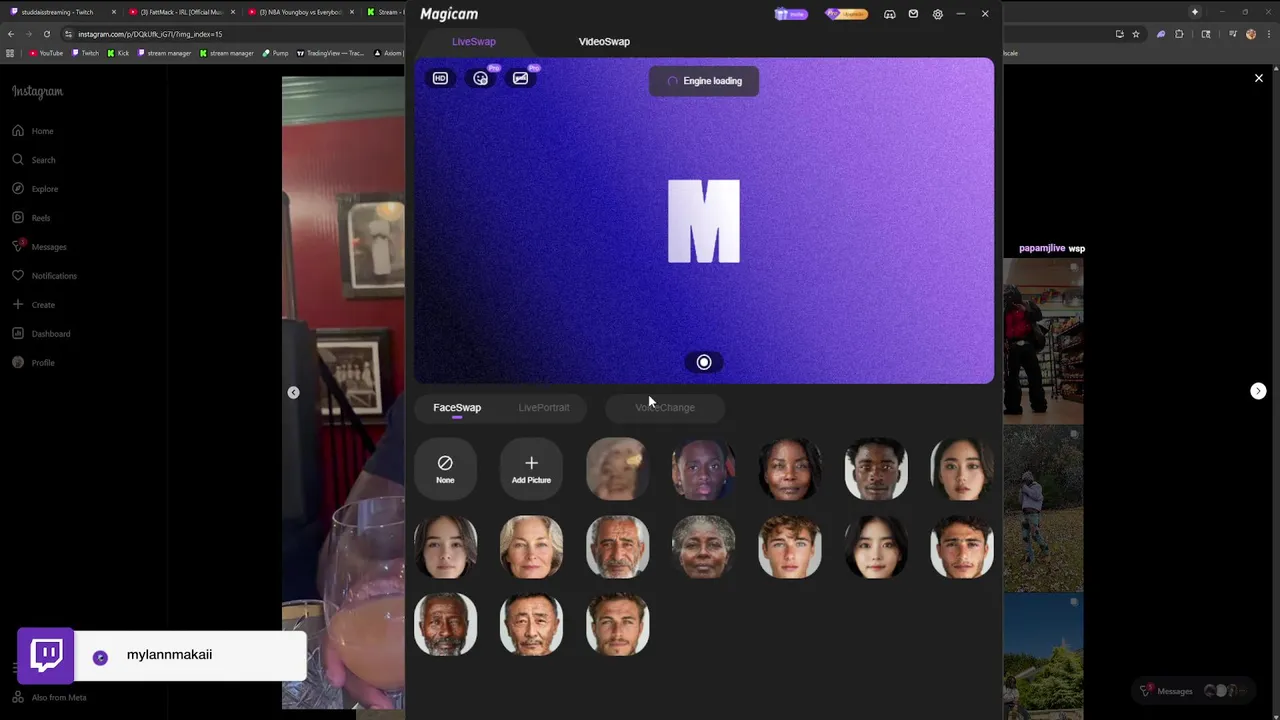1280x720 pixels.
Task: Open Instagram Profile in sidebar
Action: pos(33,363)
